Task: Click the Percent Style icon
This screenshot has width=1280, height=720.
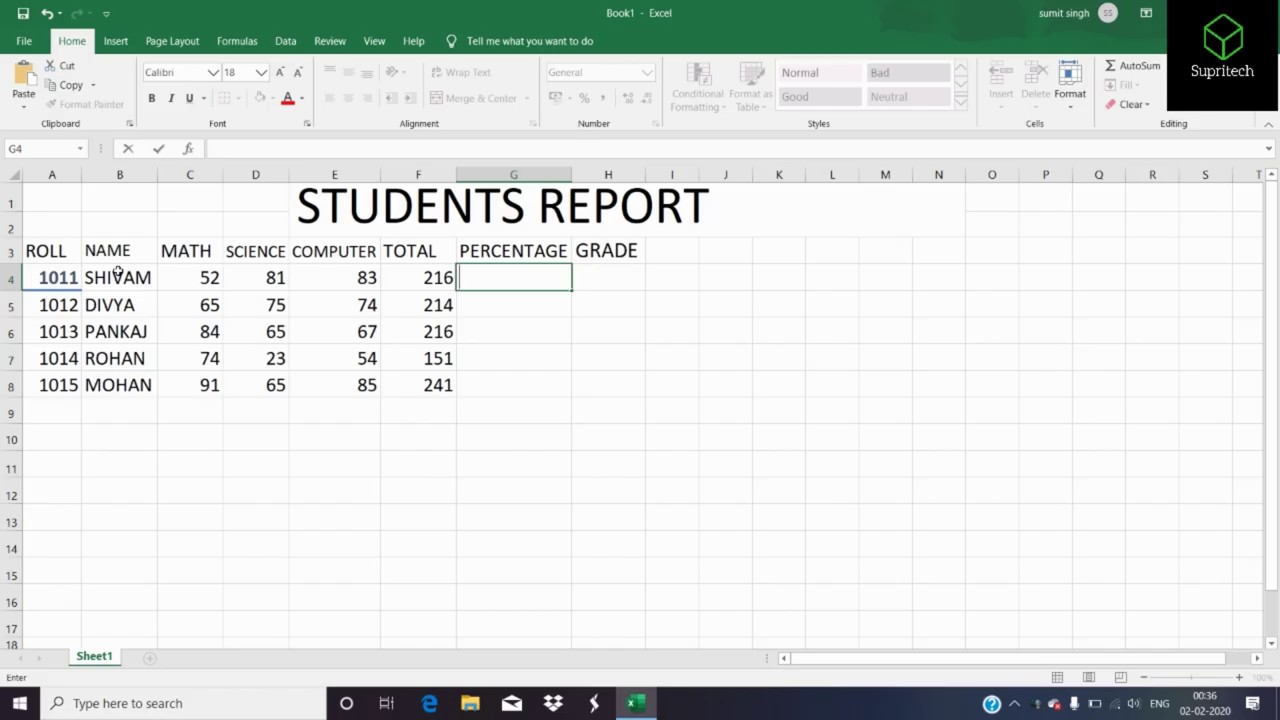Action: point(584,98)
